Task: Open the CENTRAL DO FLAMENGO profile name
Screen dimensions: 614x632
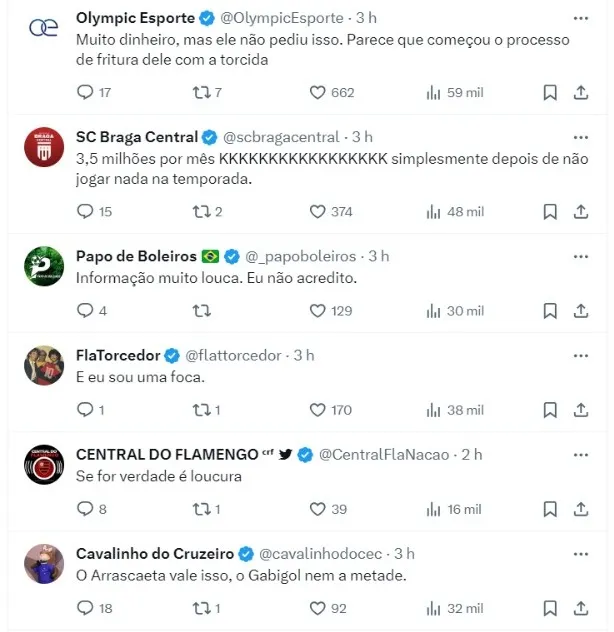Action: click(x=167, y=454)
